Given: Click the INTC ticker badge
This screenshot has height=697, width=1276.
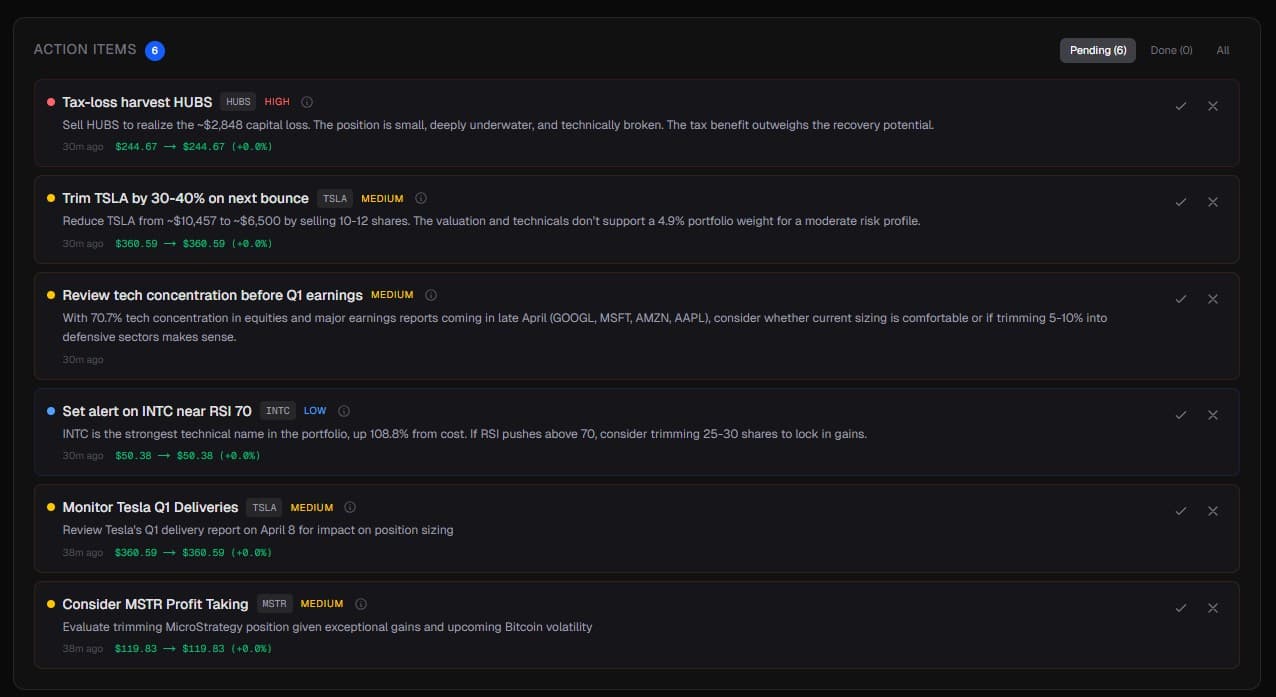Looking at the screenshot, I should [x=277, y=410].
